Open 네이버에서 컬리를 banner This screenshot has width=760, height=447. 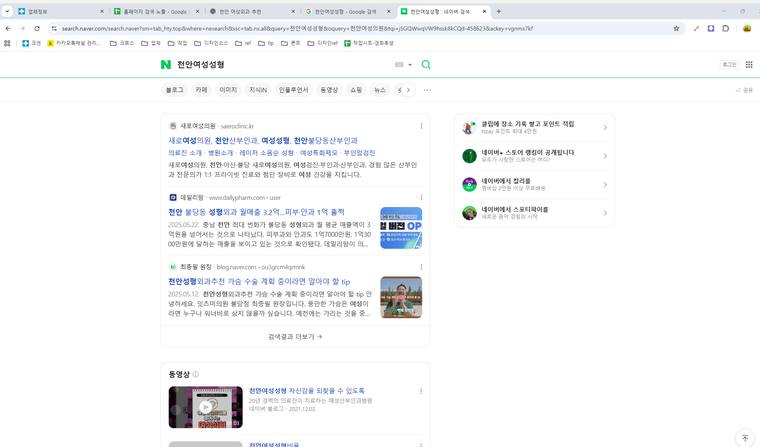(534, 184)
